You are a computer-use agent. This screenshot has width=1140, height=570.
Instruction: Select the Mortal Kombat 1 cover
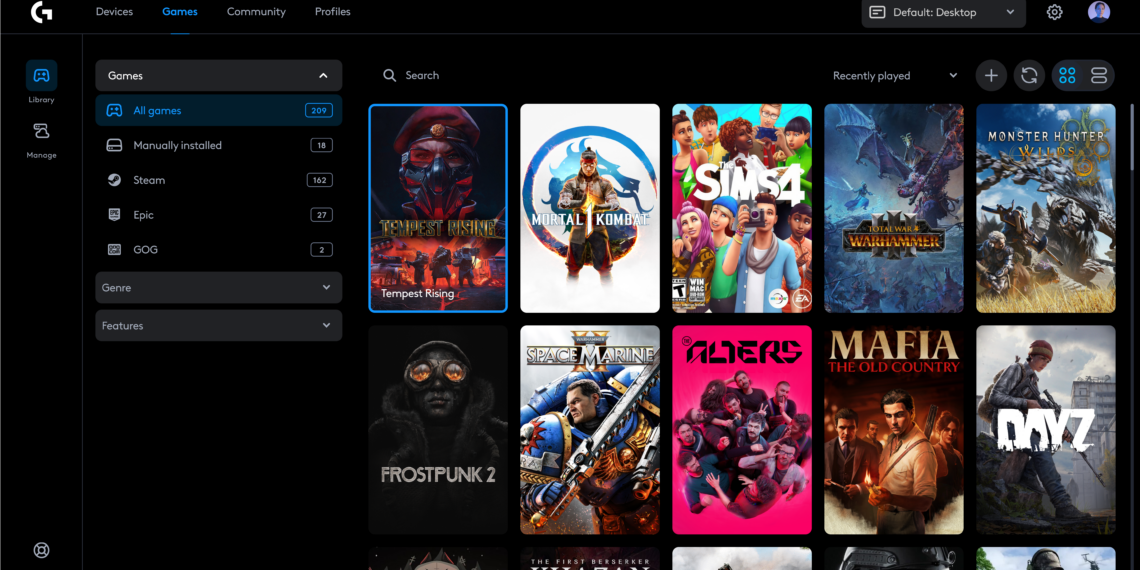point(590,208)
